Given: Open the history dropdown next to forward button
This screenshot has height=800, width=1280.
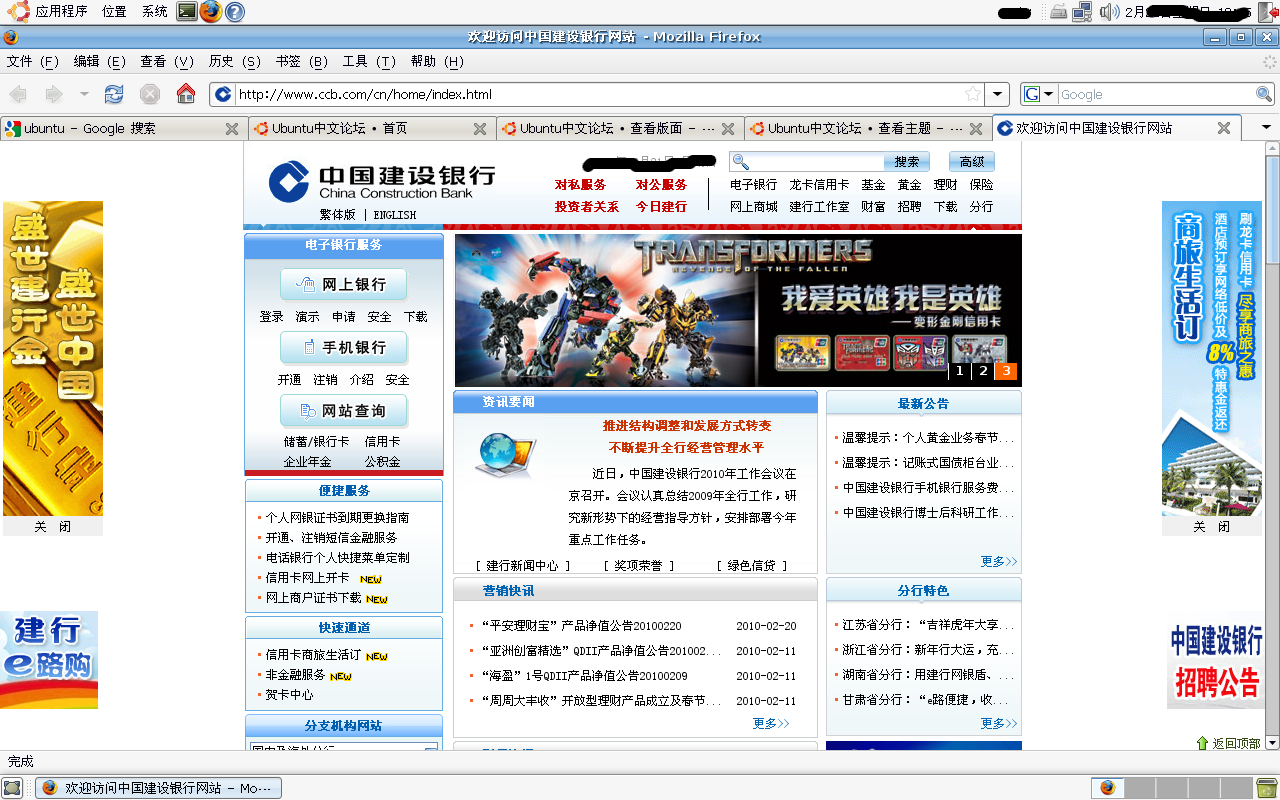Looking at the screenshot, I should point(84,94).
